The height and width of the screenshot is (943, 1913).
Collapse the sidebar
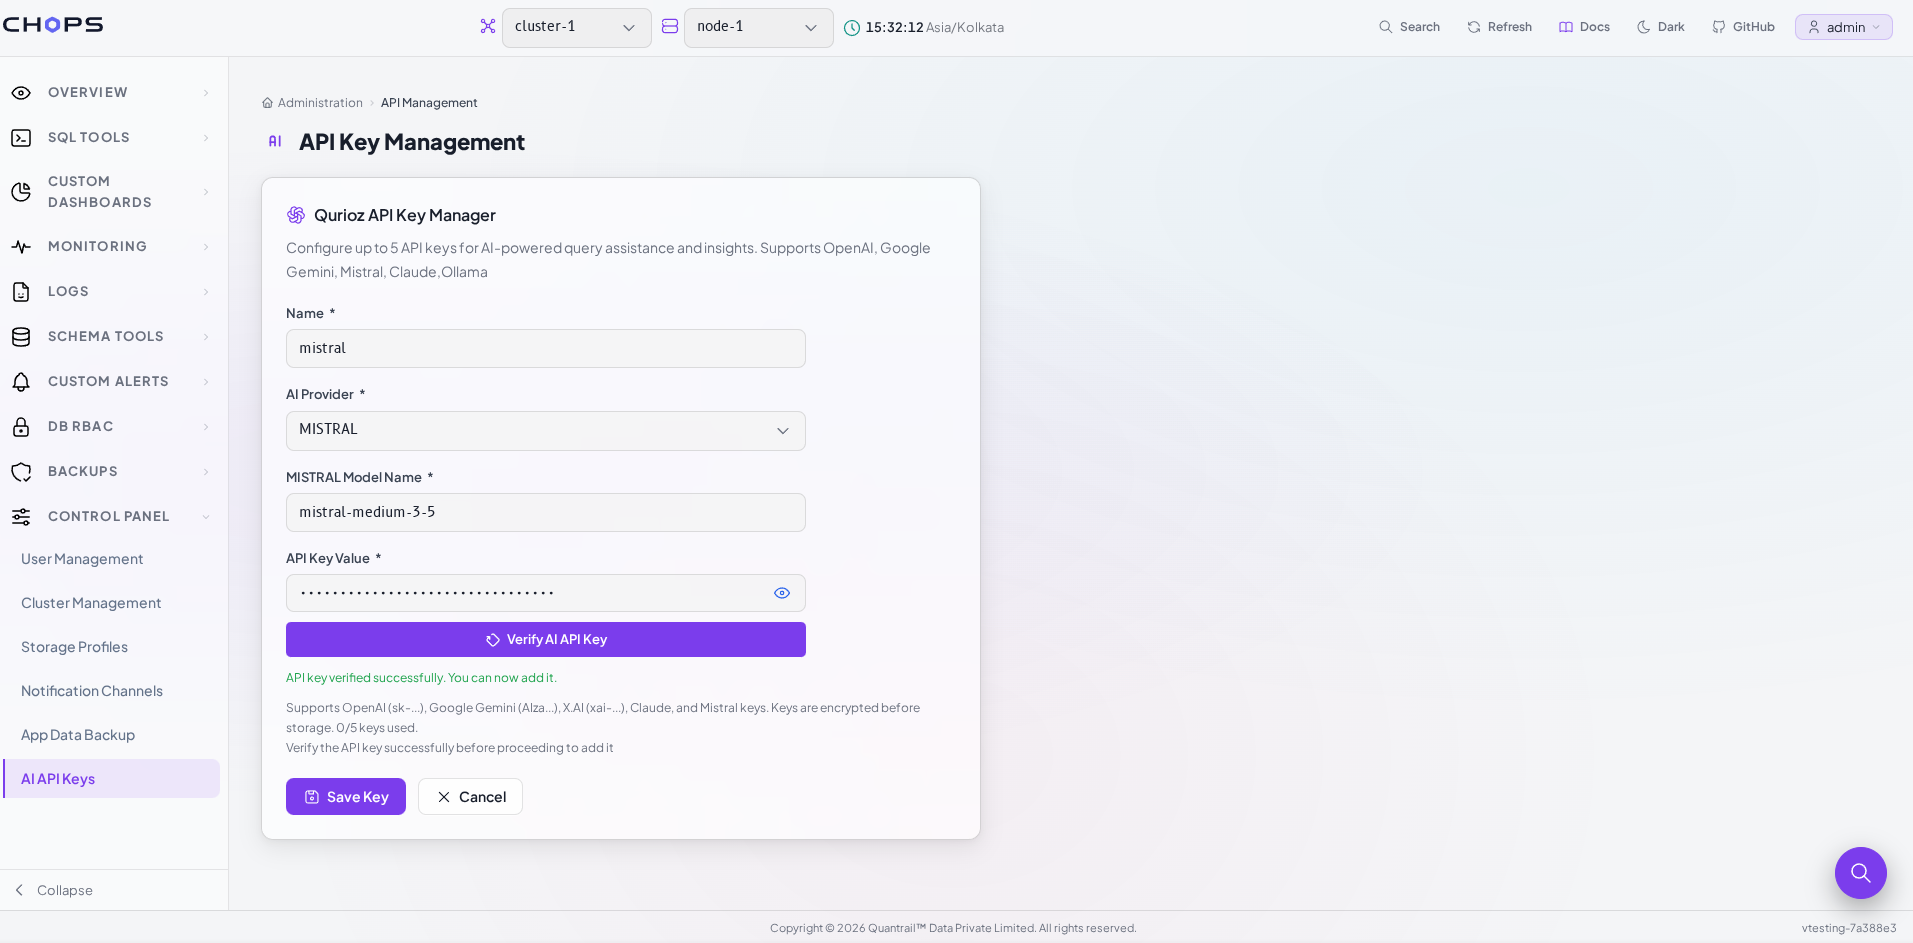54,890
